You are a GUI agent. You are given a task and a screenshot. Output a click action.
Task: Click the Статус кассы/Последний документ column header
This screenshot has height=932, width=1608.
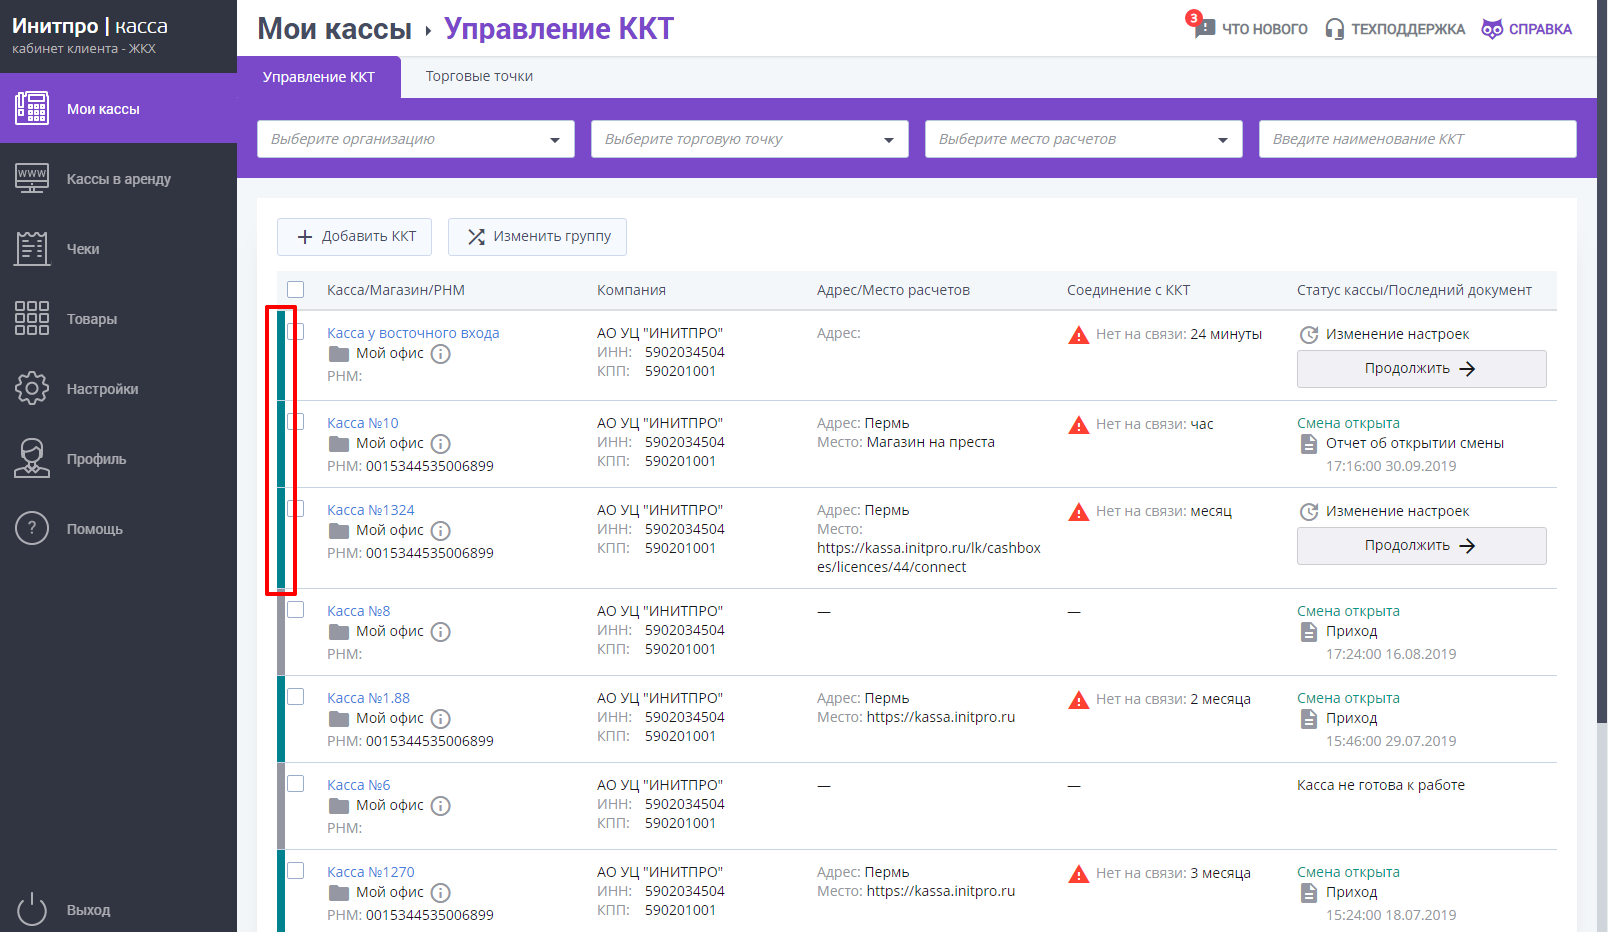coord(1414,291)
